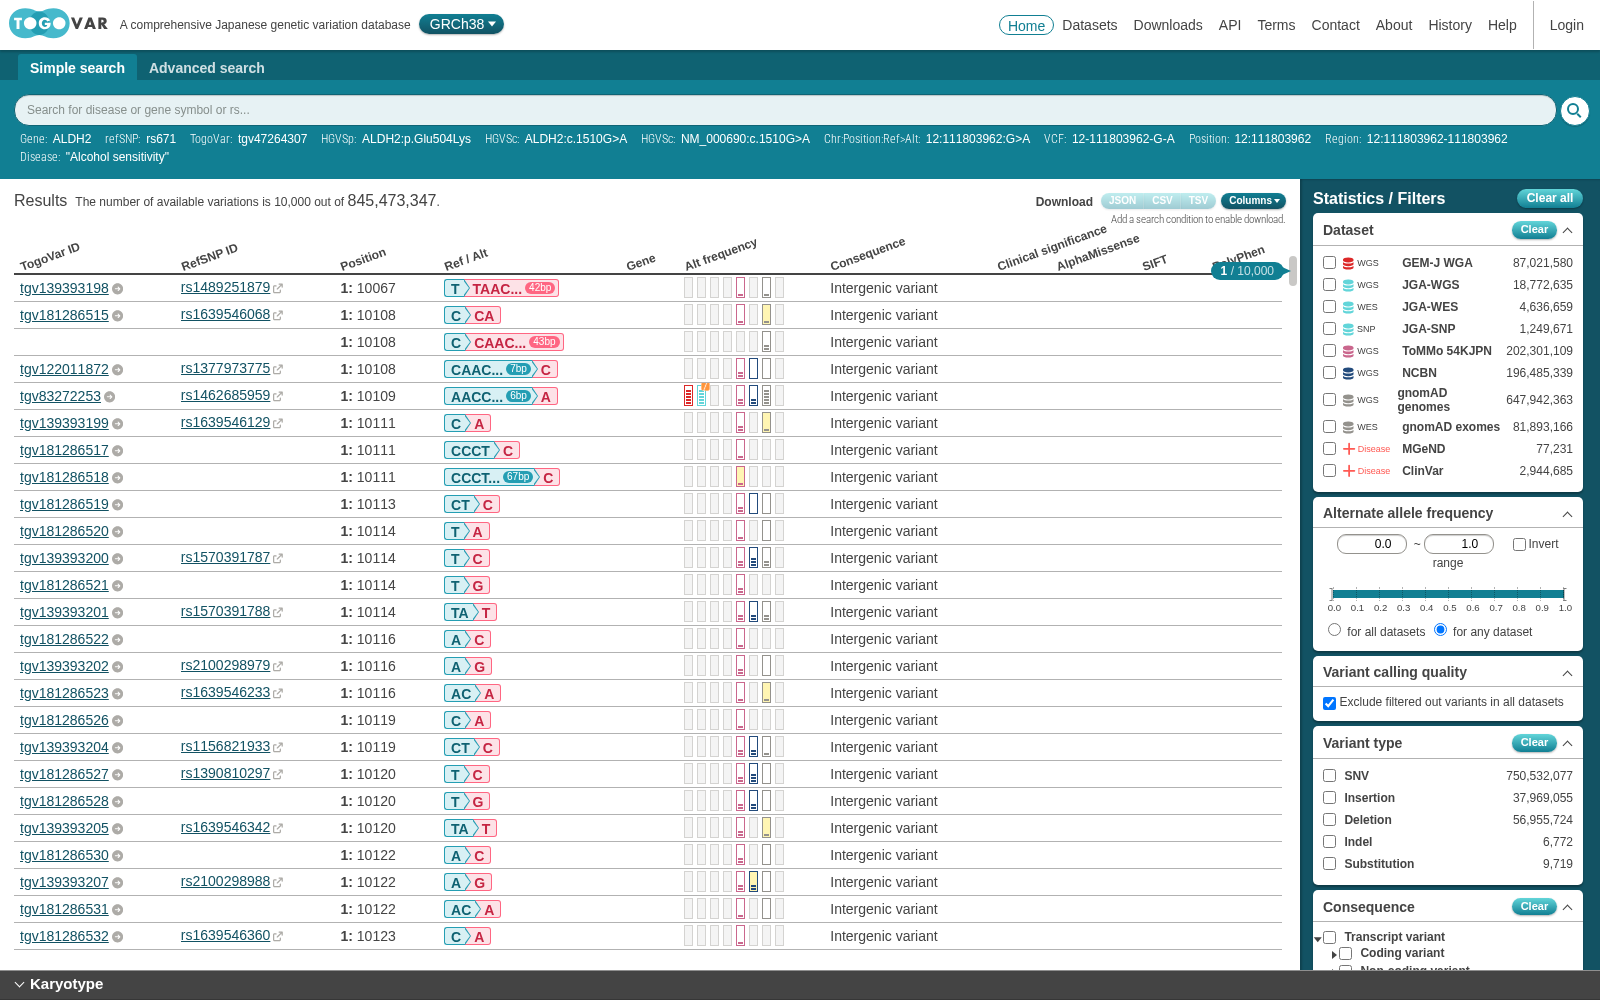Click external link icon beside rs1639546068

point(278,315)
